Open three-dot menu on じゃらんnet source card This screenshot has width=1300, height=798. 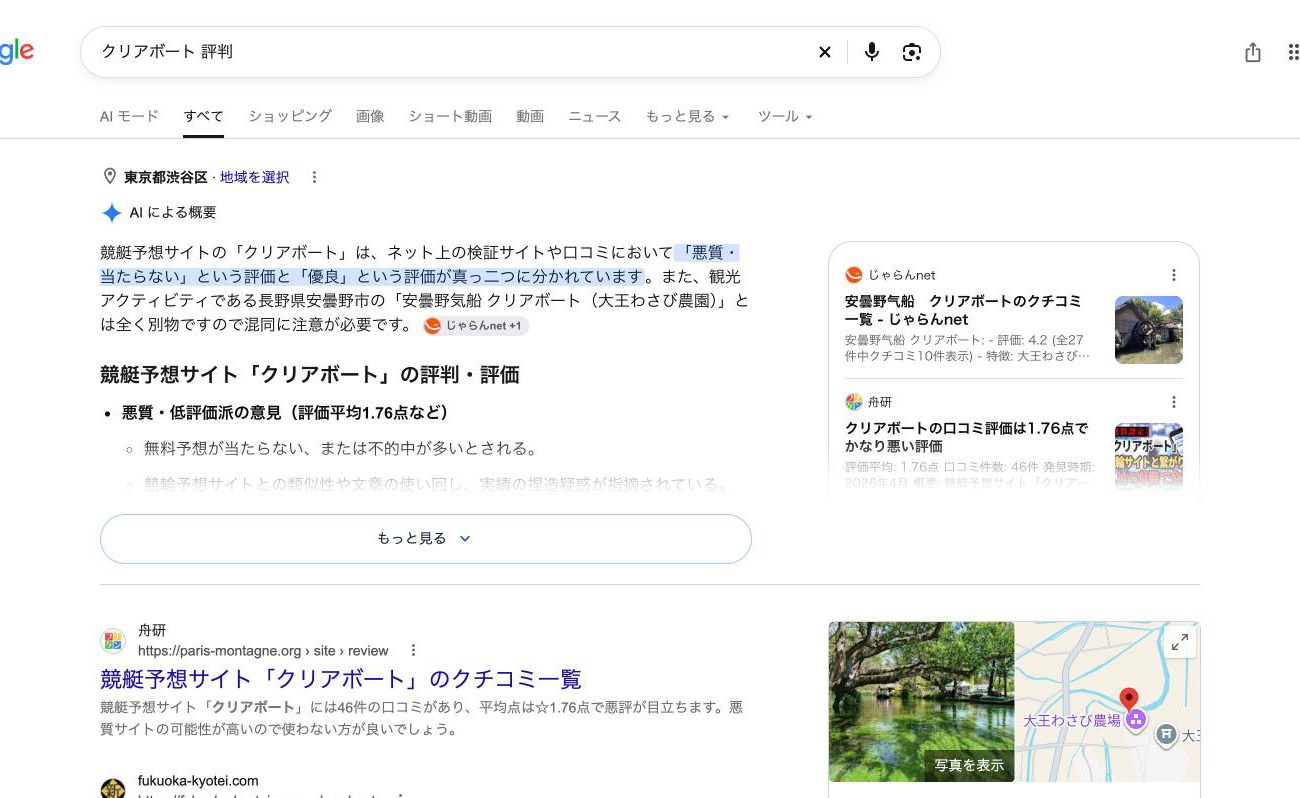tap(1174, 275)
